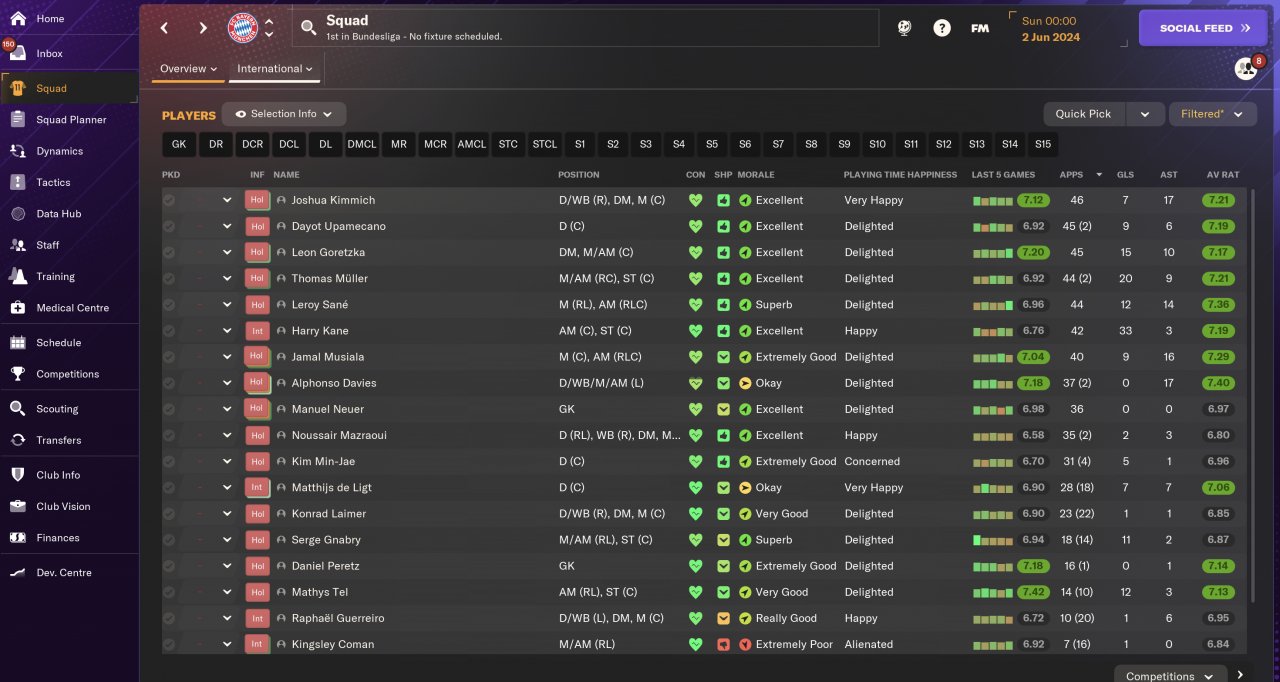The width and height of the screenshot is (1280, 682).
Task: Open the Filtered dropdown
Action: pyautogui.click(x=1213, y=114)
